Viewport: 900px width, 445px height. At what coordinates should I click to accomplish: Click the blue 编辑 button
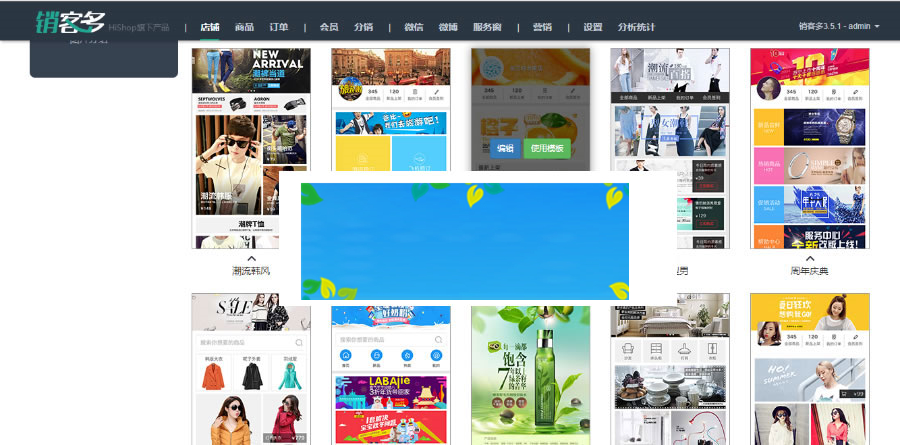pyautogui.click(x=505, y=149)
